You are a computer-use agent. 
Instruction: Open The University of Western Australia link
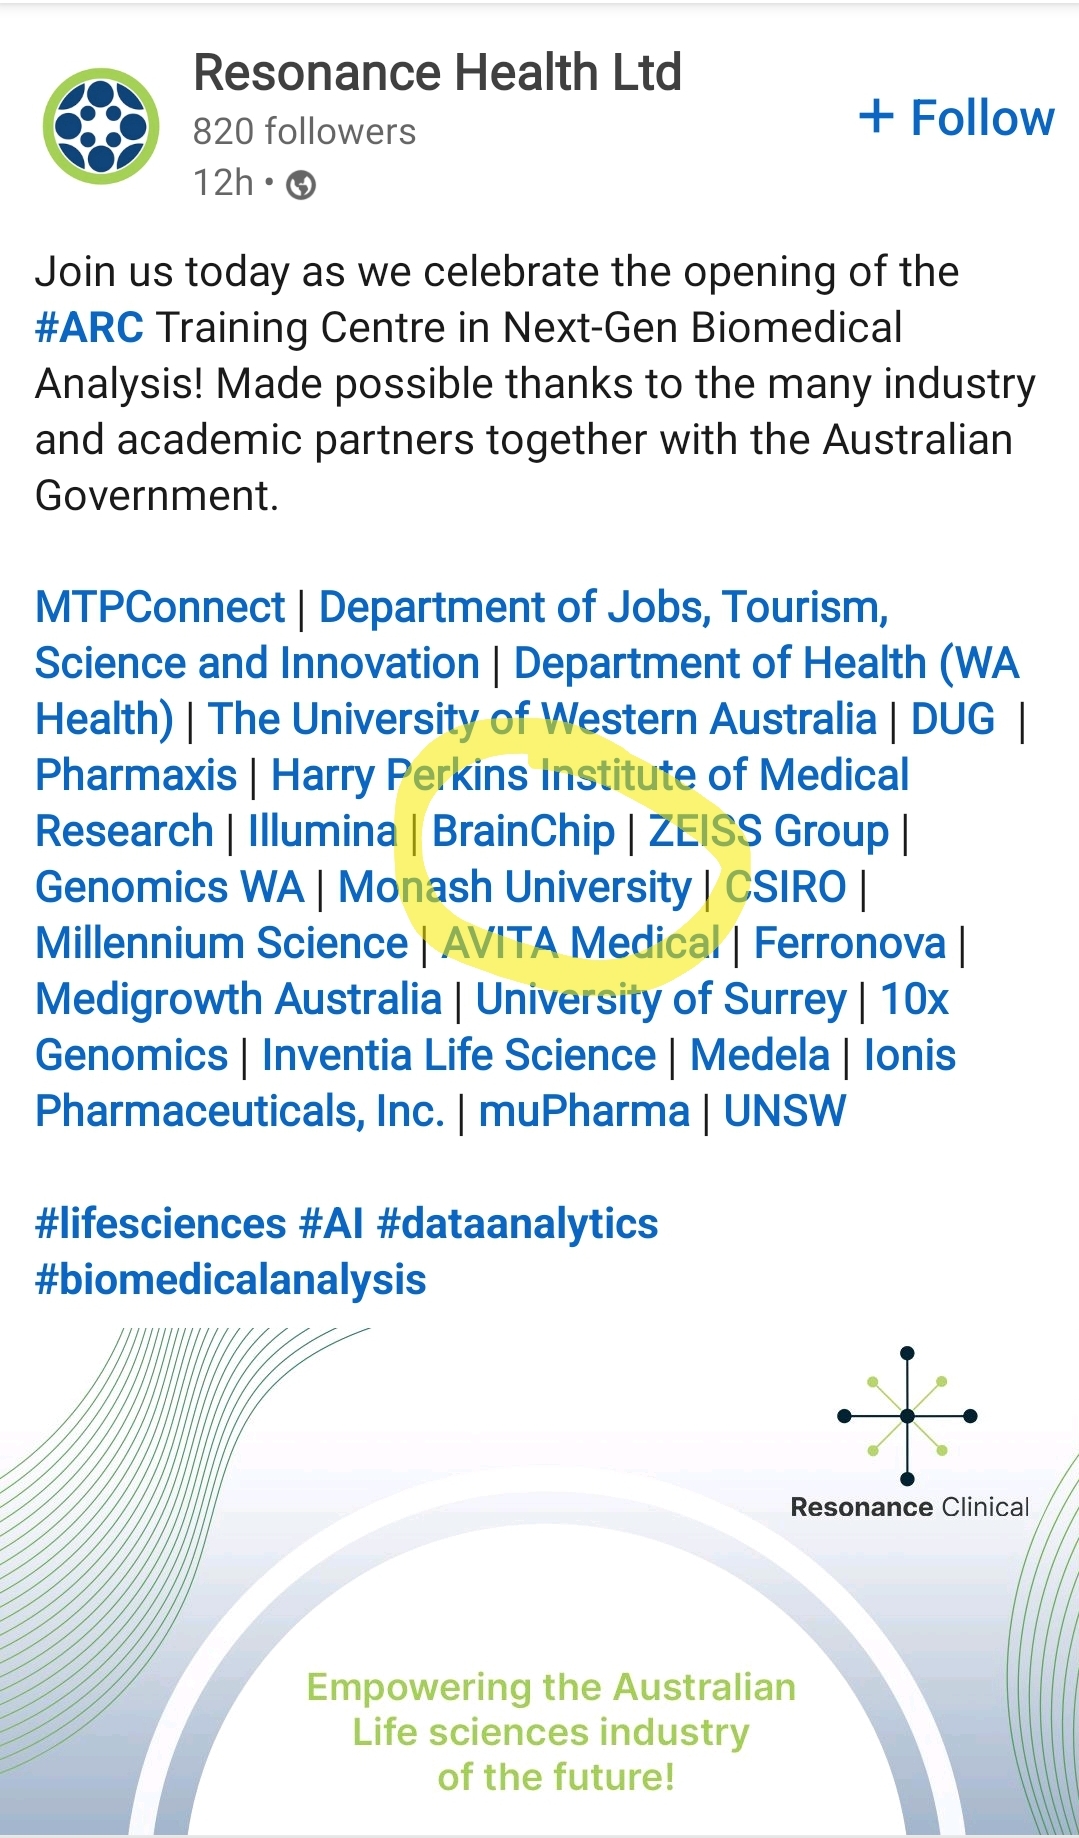tap(542, 720)
